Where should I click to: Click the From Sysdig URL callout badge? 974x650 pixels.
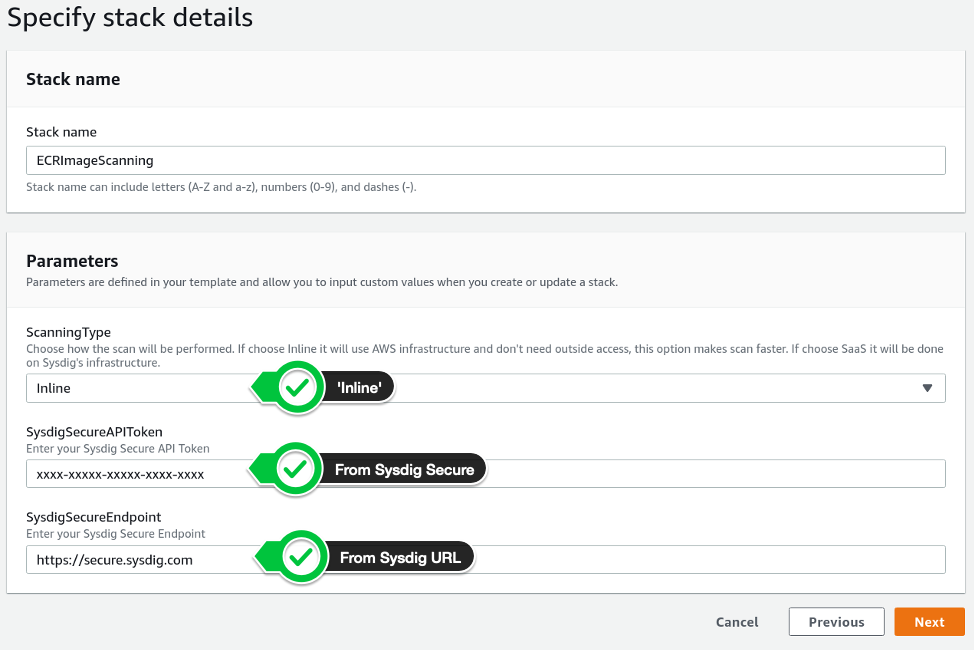tap(400, 557)
